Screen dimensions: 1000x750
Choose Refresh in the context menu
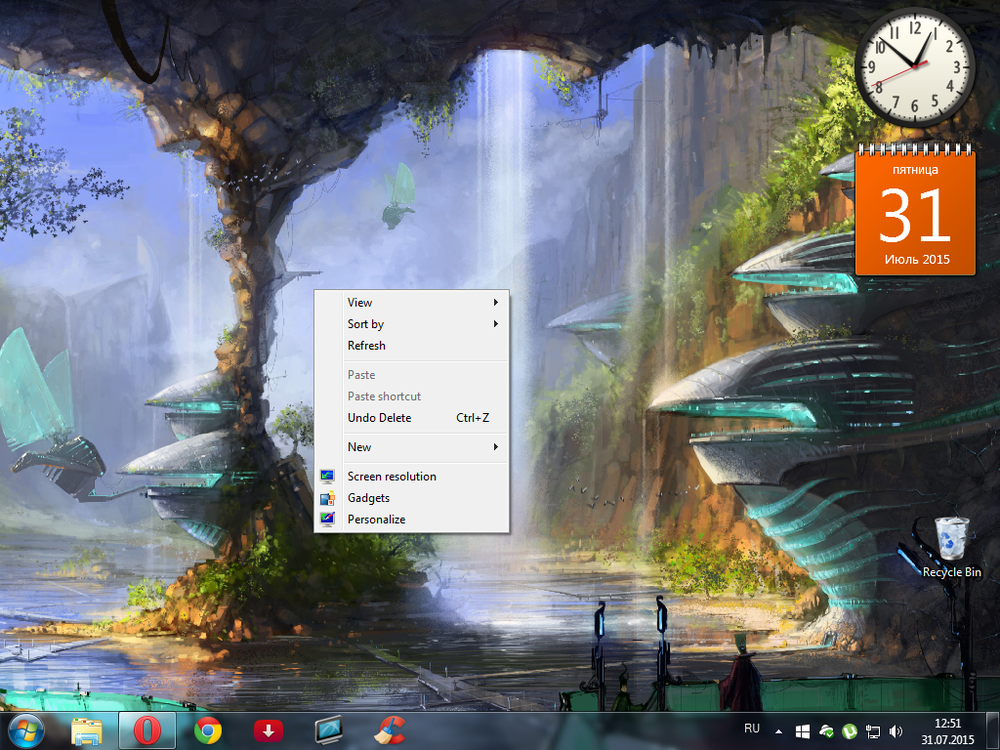click(x=366, y=346)
